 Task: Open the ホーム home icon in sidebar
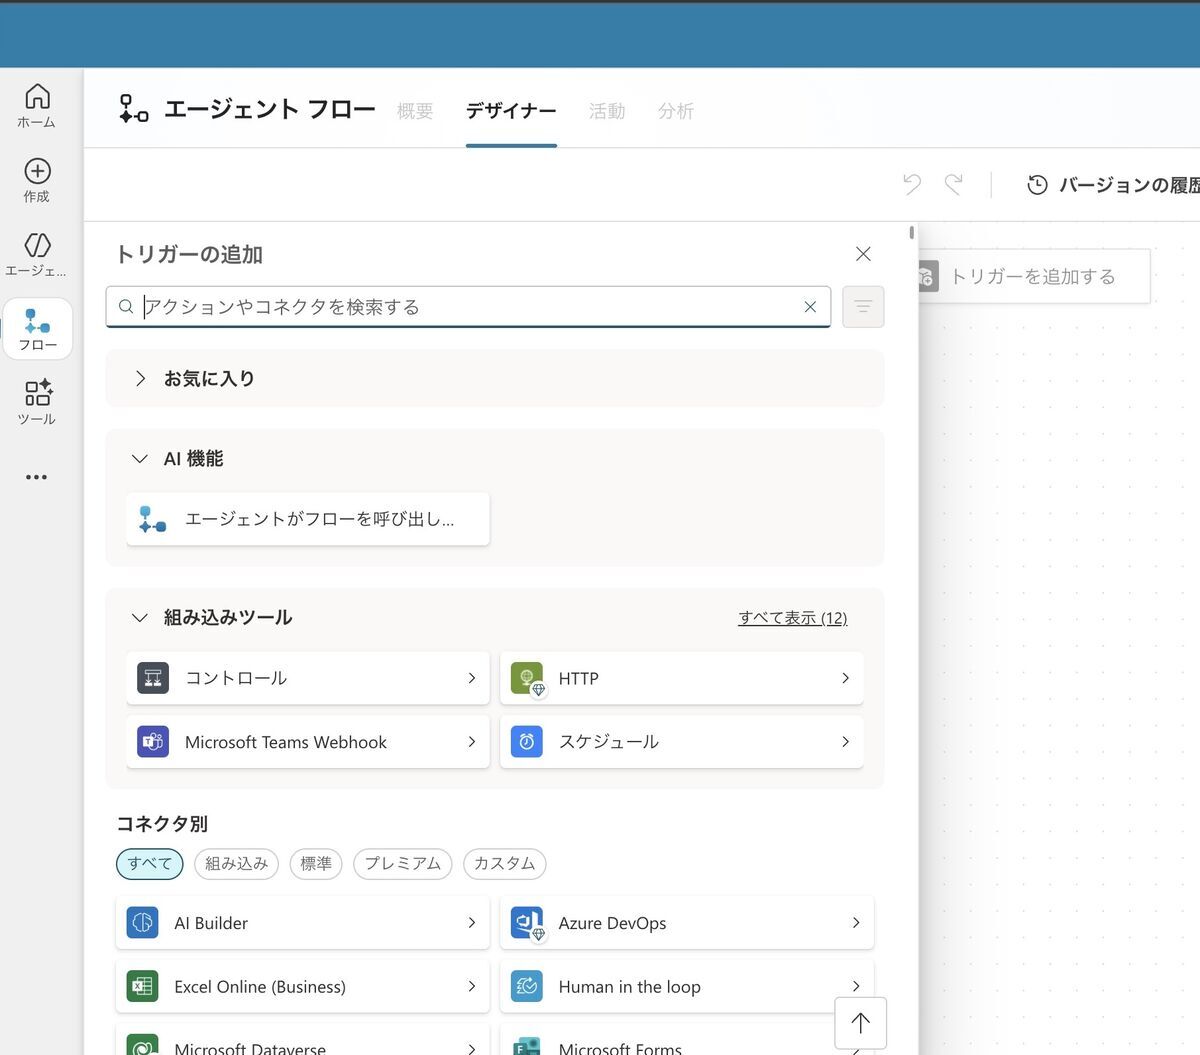[37, 96]
